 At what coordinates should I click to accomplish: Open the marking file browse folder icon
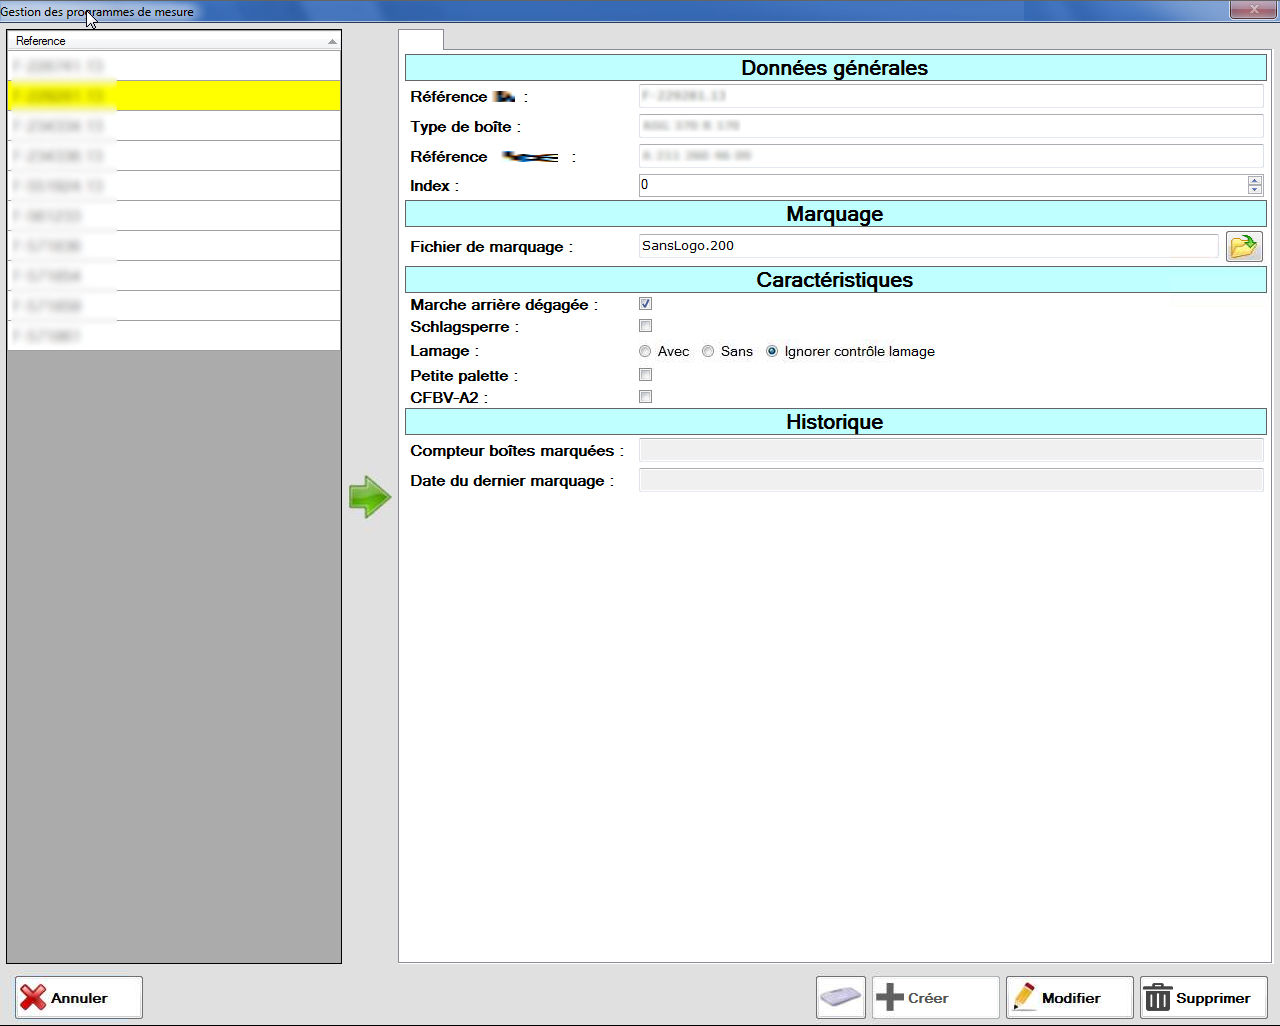[1243, 246]
